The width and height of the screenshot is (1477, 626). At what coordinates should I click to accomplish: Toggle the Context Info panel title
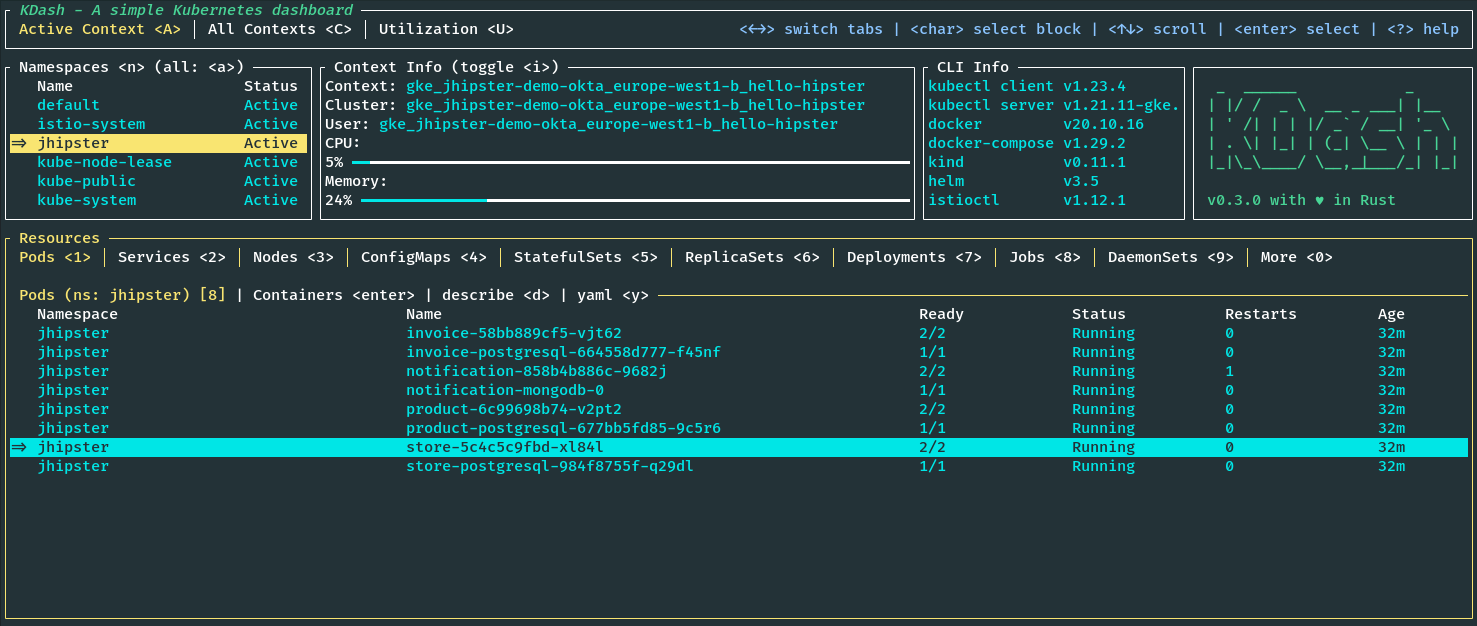click(446, 67)
